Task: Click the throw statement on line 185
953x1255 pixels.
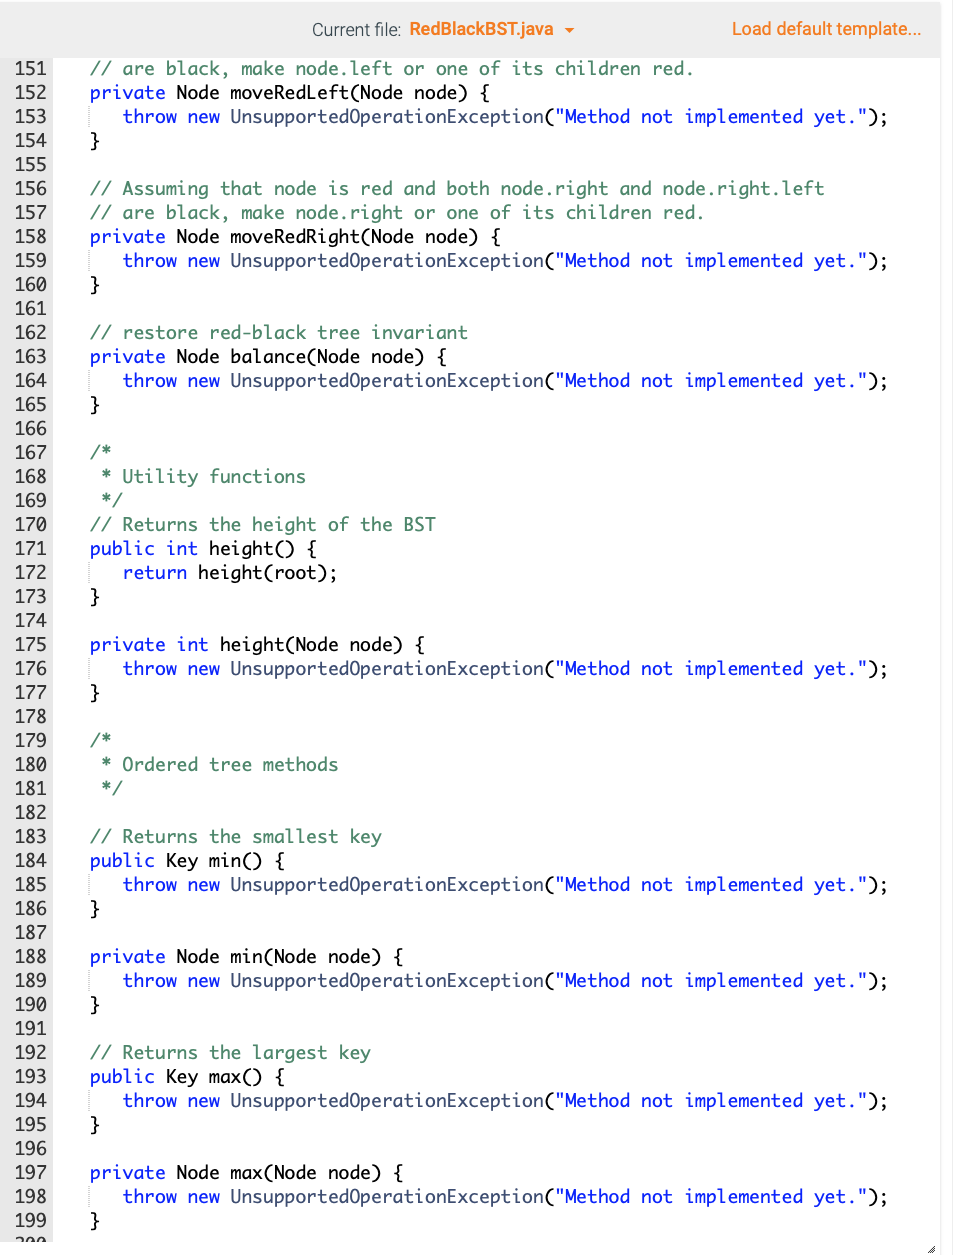Action: (x=505, y=885)
